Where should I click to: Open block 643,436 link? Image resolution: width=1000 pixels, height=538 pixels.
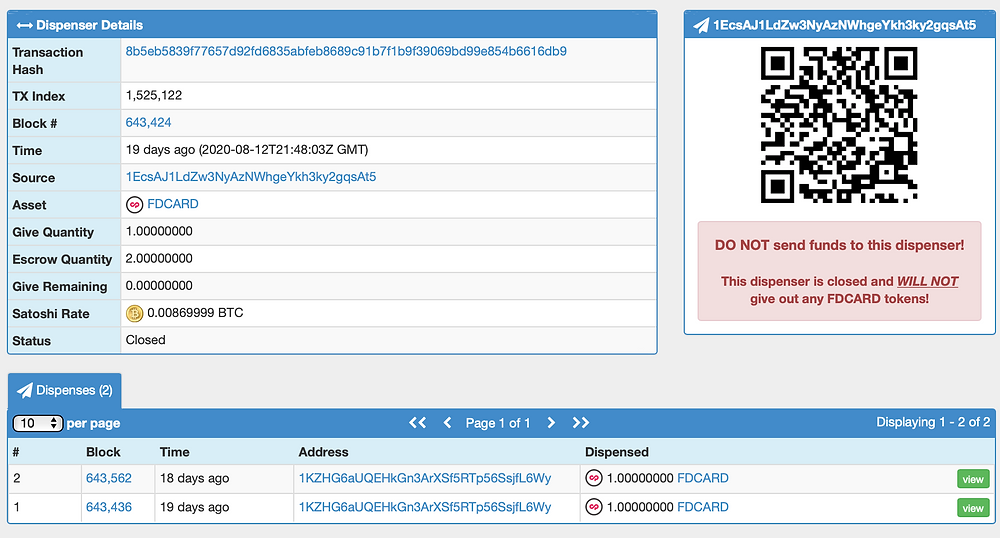pyautogui.click(x=108, y=507)
